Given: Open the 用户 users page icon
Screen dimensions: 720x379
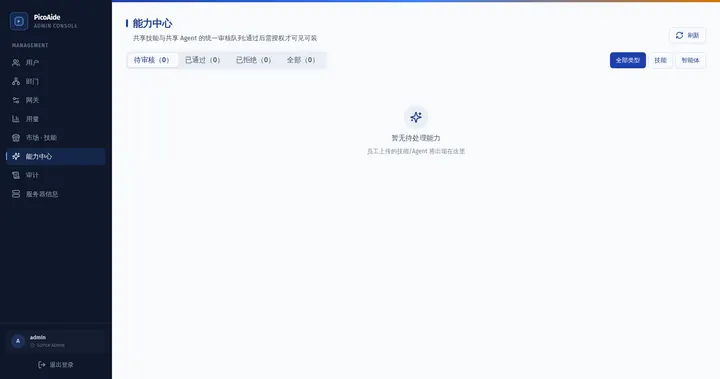Looking at the screenshot, I should [x=16, y=62].
